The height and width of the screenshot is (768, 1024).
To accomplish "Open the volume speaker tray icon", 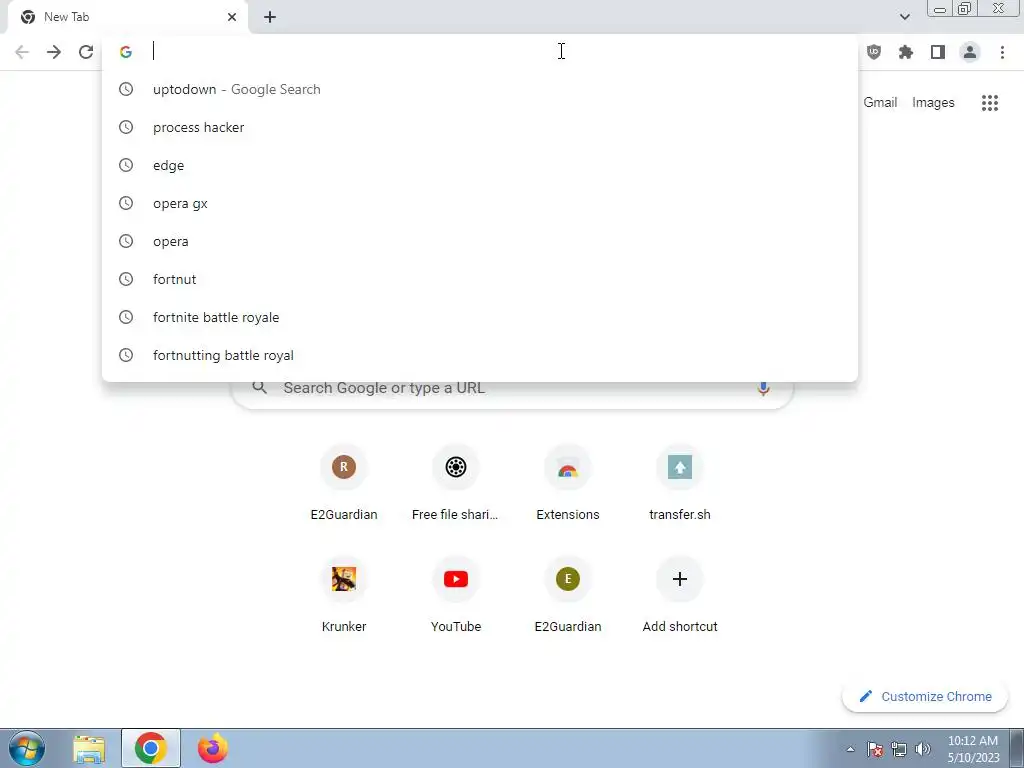I will point(923,749).
